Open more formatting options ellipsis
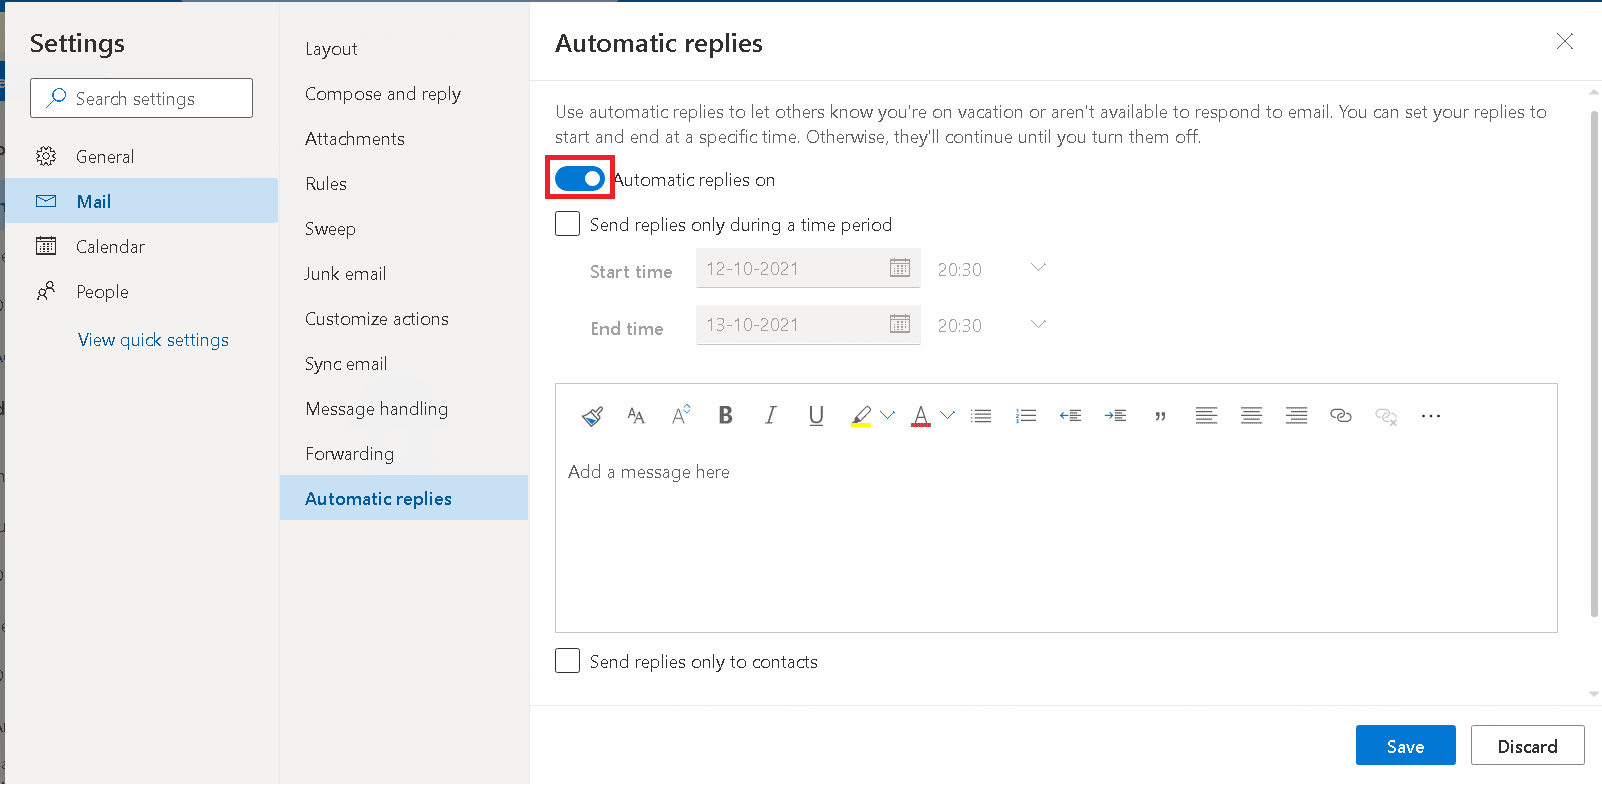Viewport: 1602px width, 788px height. (1431, 416)
